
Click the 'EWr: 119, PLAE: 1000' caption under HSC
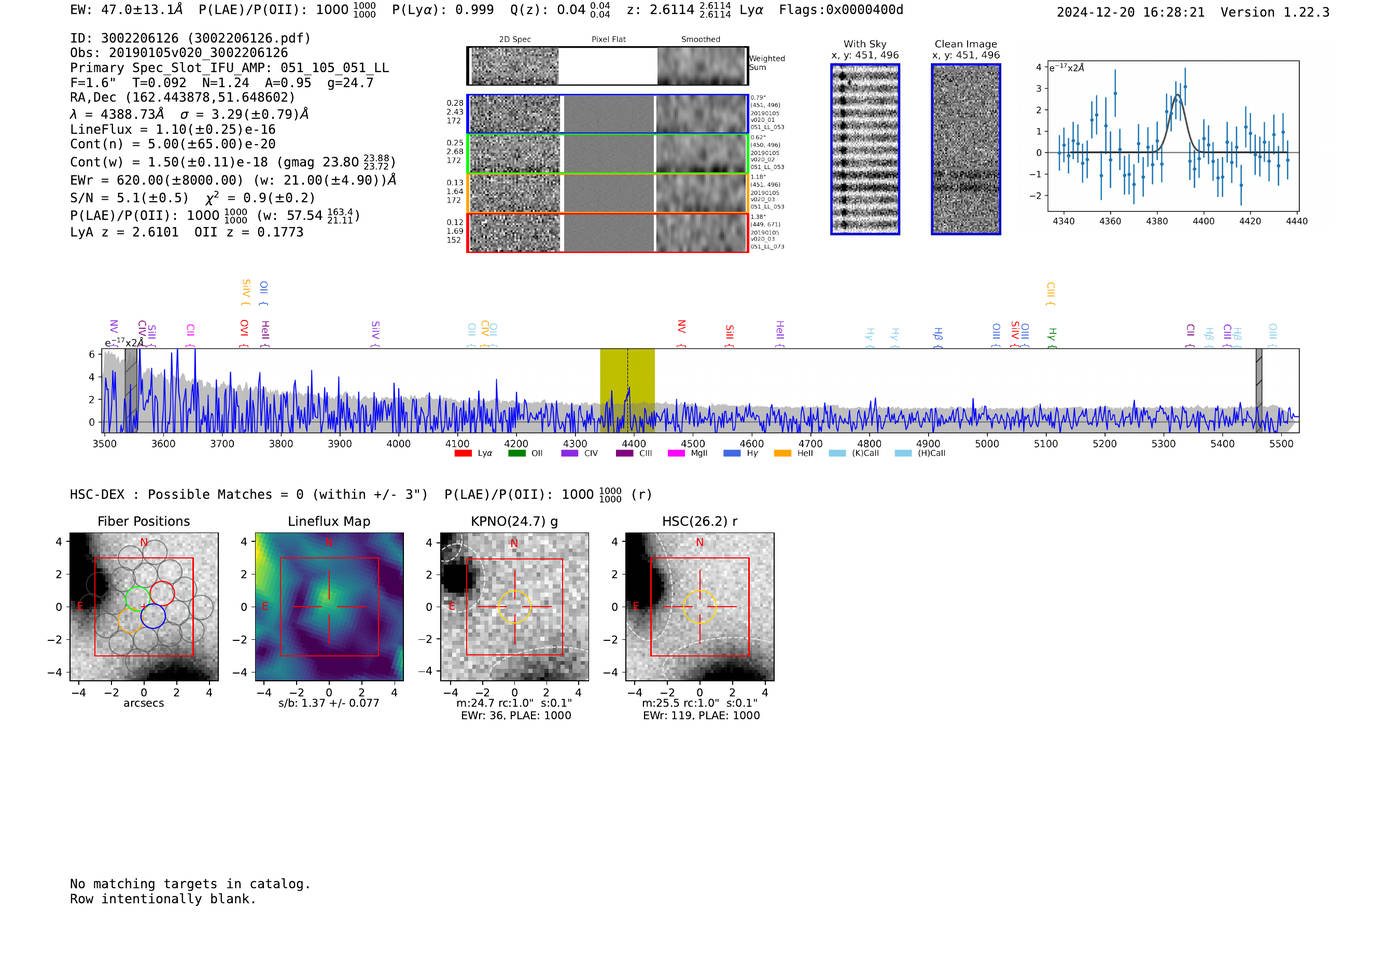click(701, 715)
